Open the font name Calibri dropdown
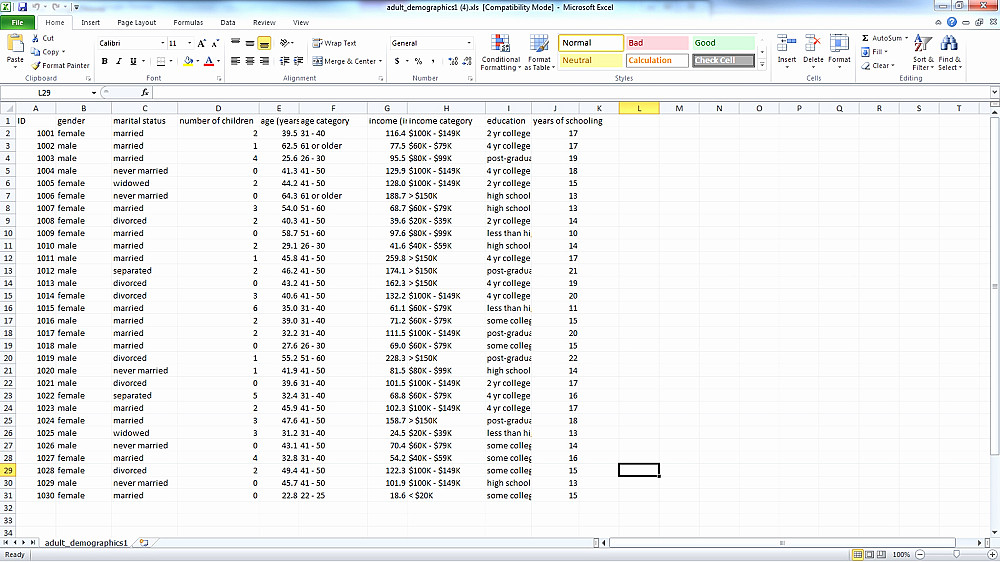Viewport: 1000px width, 562px height. 163,43
